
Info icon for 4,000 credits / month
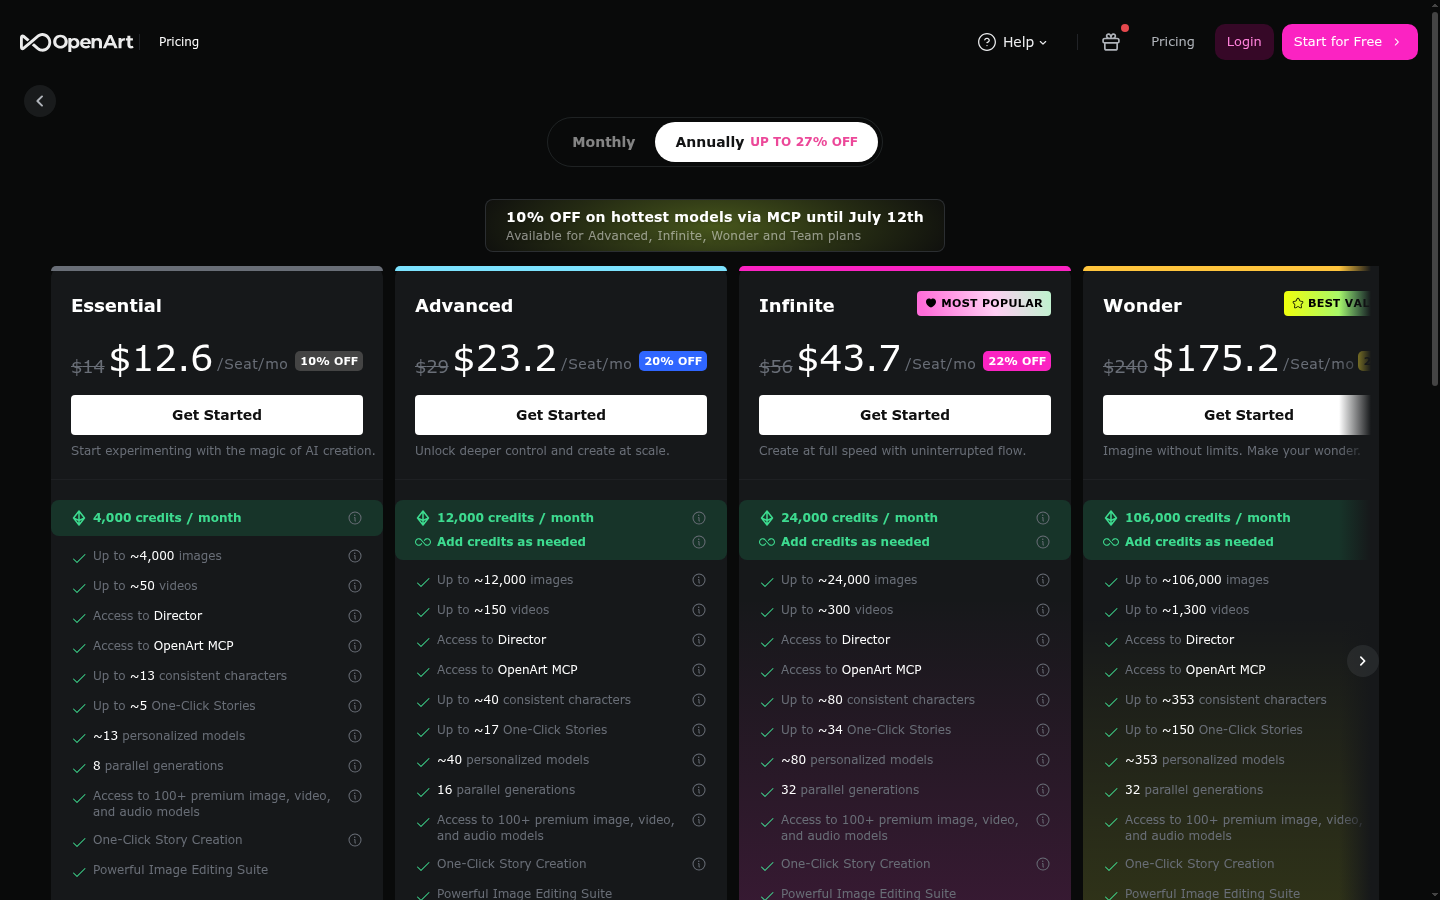pos(355,518)
